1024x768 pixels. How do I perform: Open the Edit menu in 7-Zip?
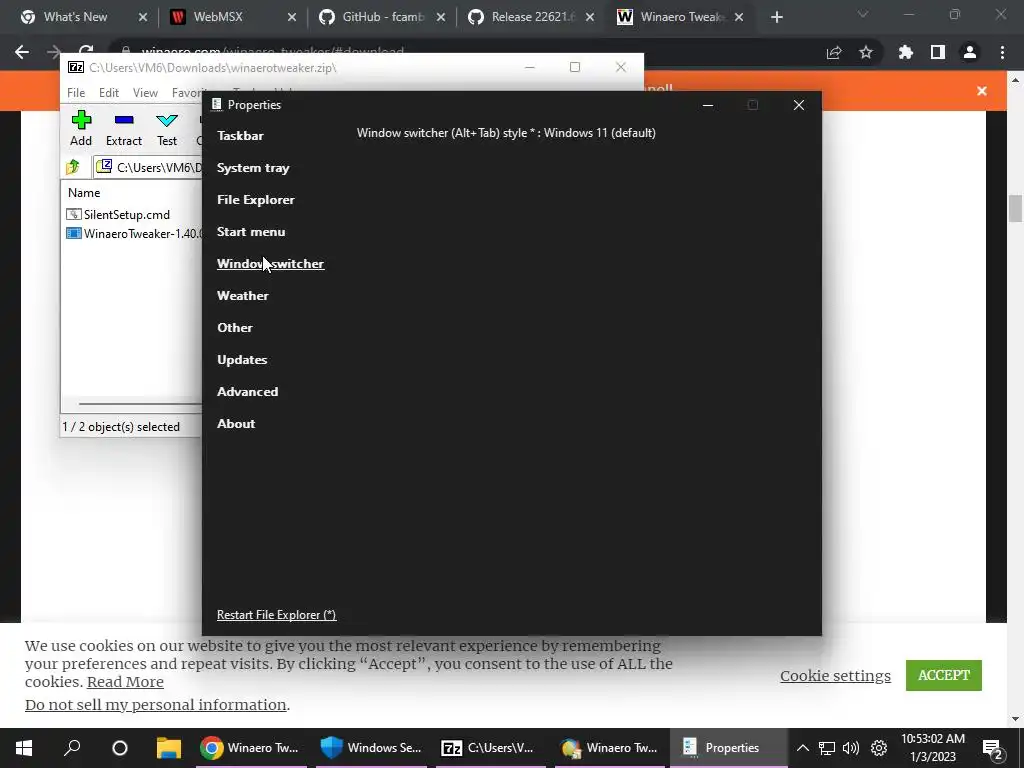[108, 93]
